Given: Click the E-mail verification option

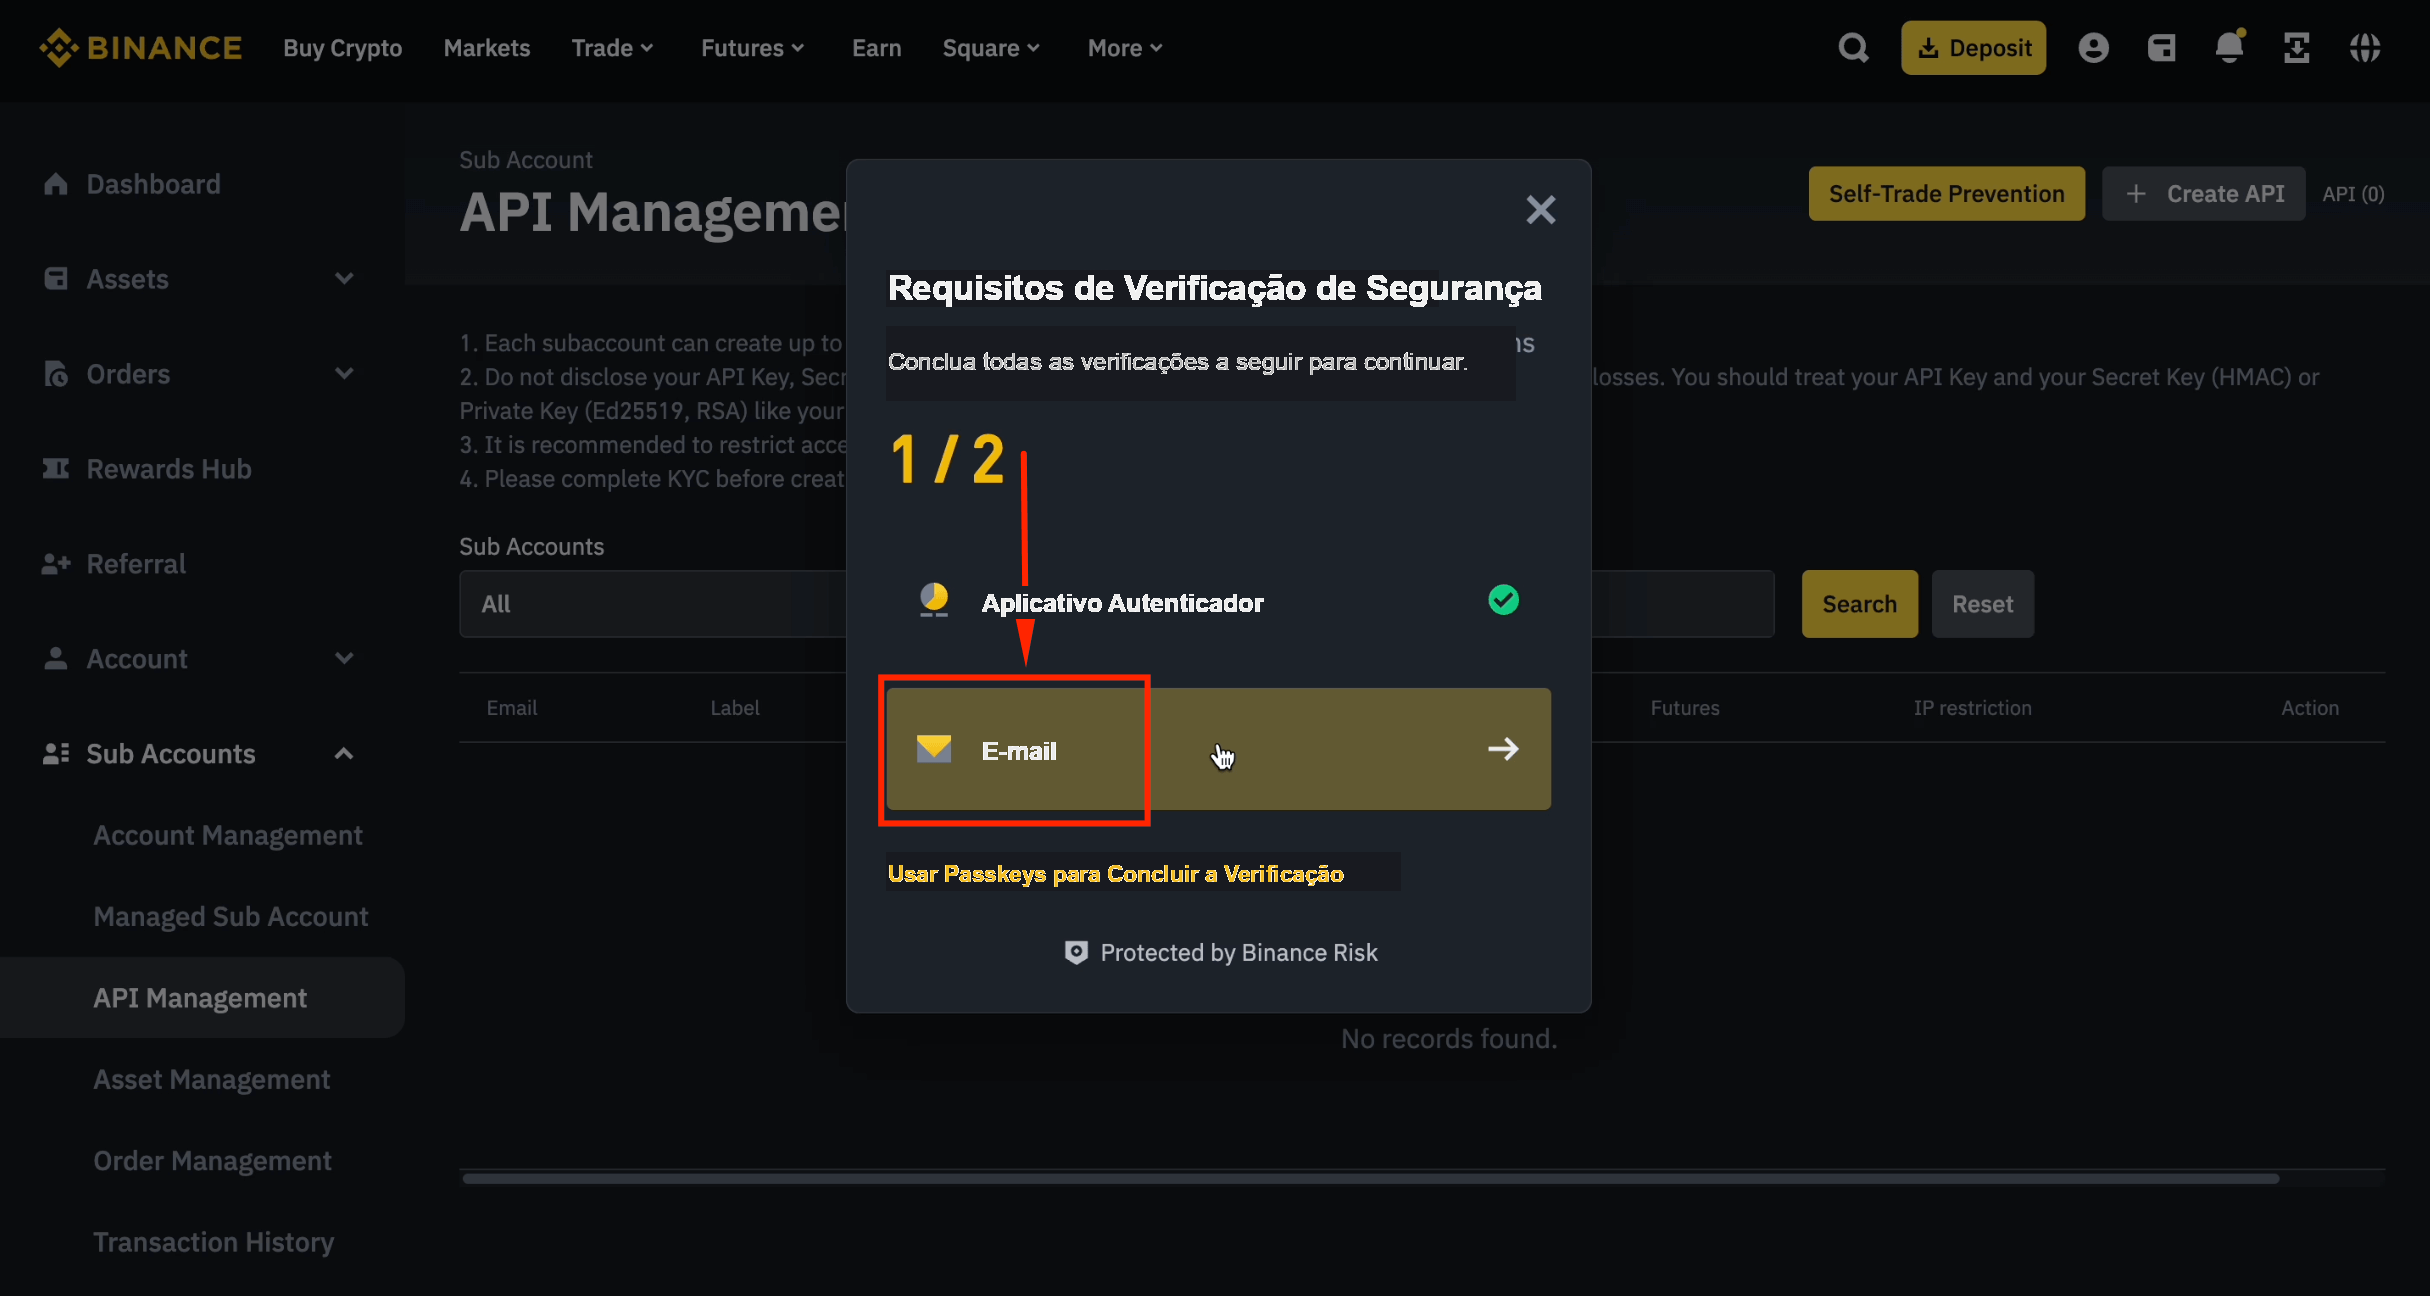Looking at the screenshot, I should point(1218,749).
